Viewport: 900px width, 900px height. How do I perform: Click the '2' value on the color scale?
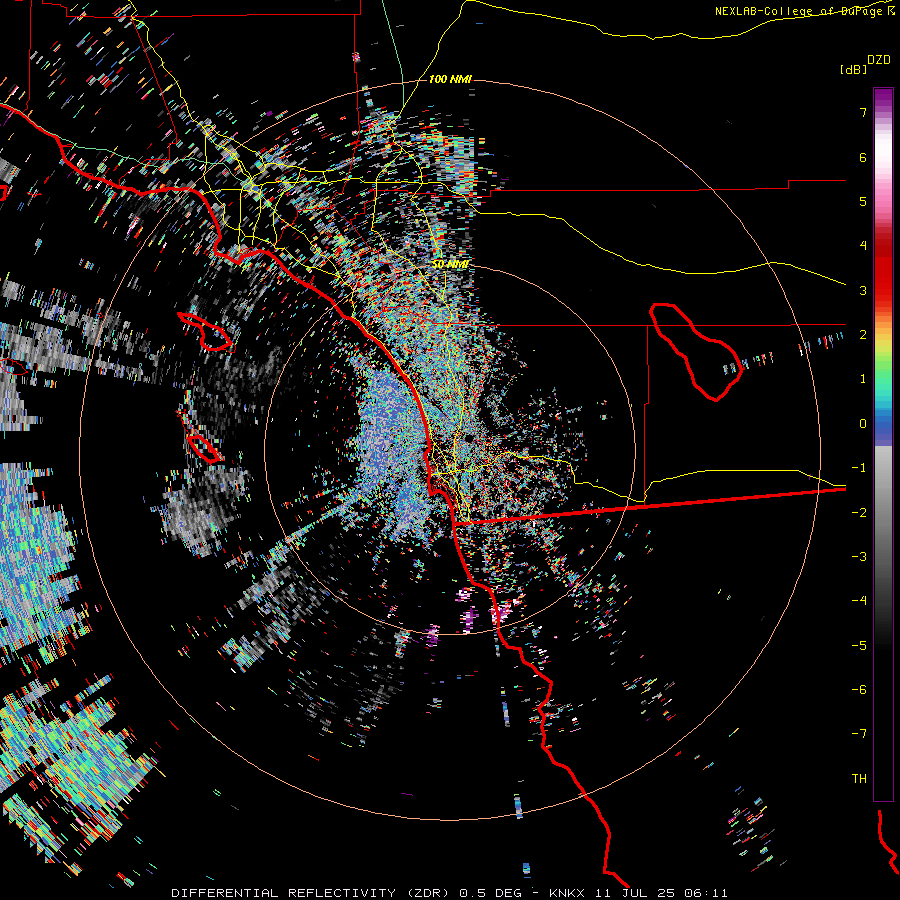click(x=863, y=335)
